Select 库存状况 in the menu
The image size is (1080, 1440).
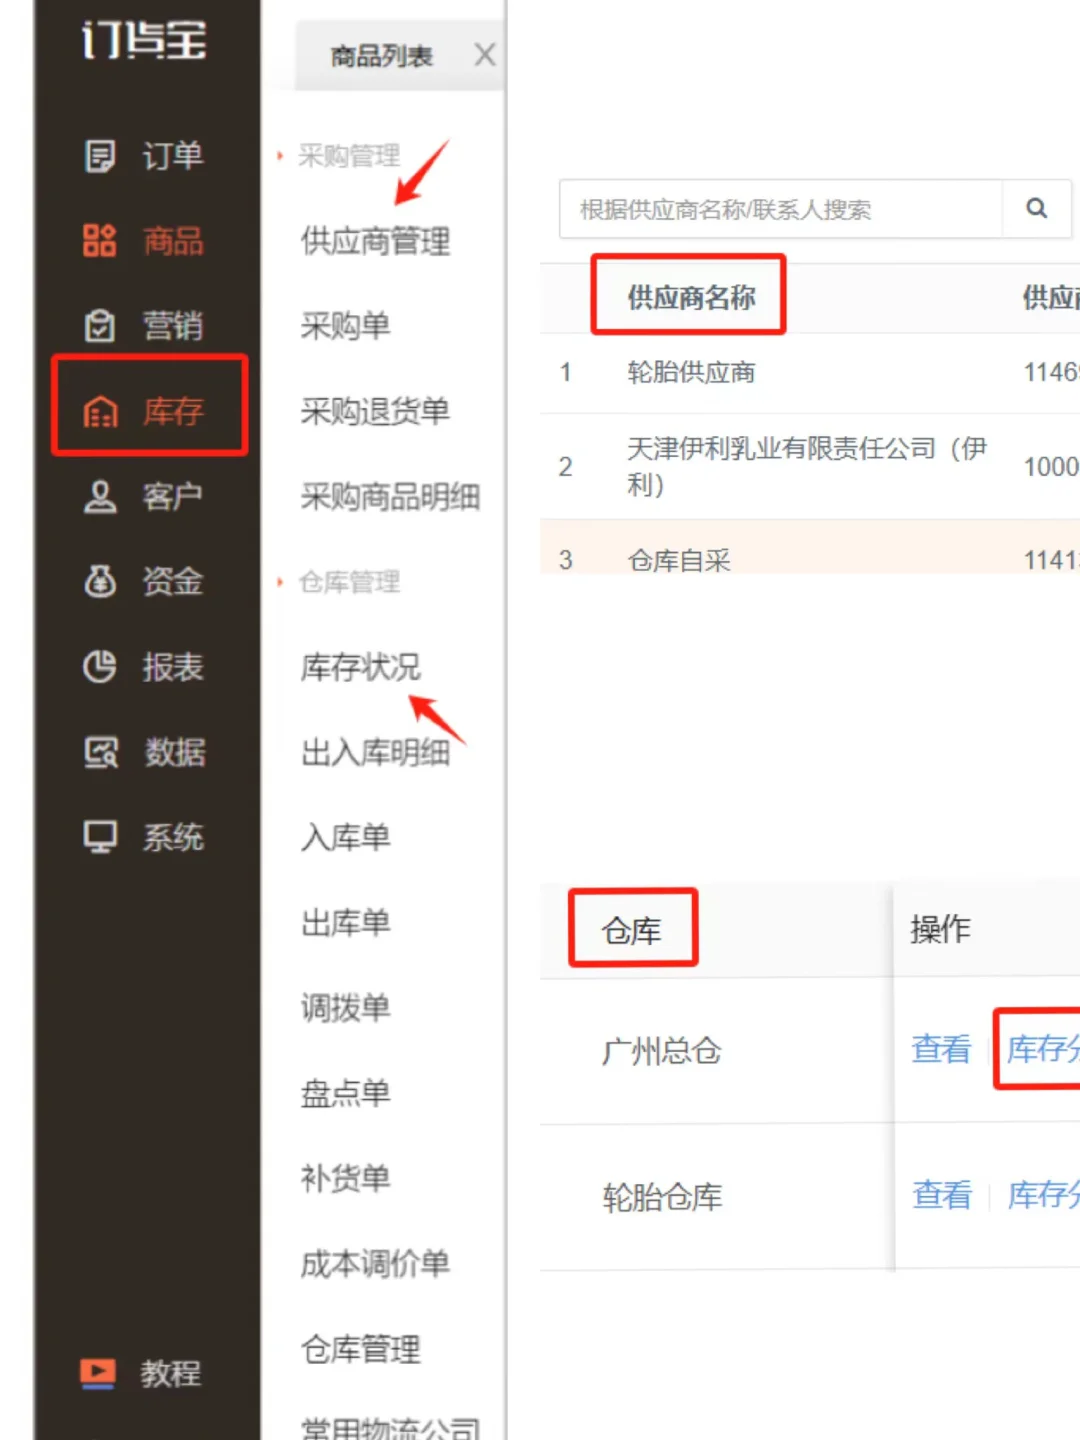360,667
